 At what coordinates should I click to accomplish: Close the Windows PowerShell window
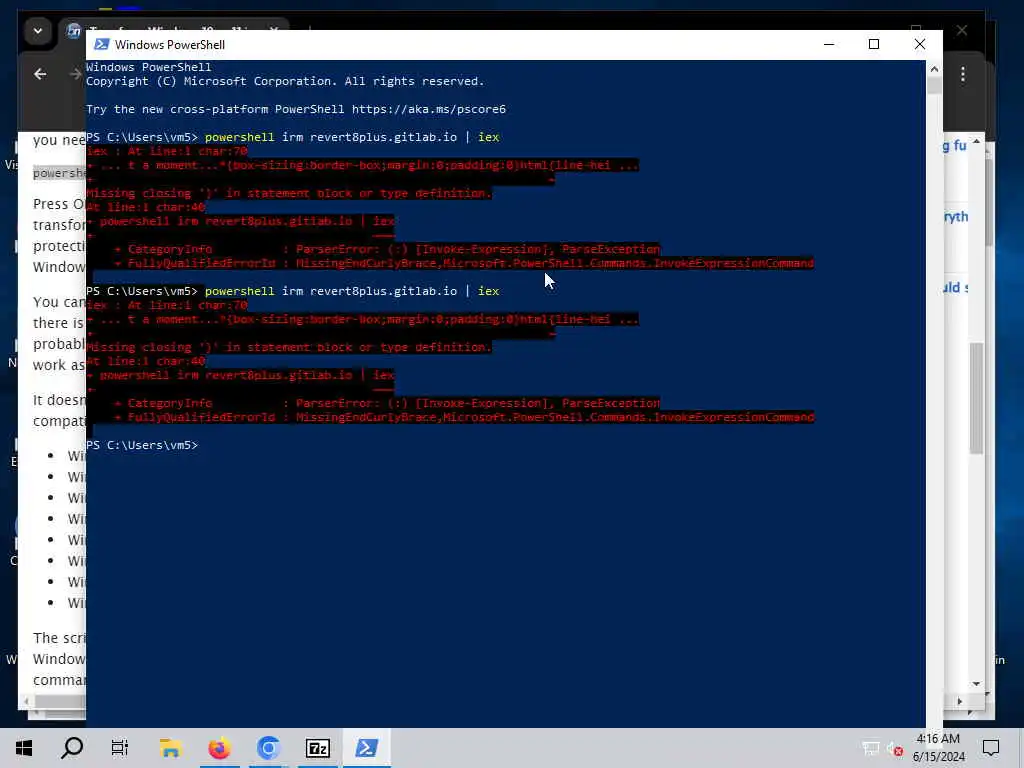(x=920, y=44)
